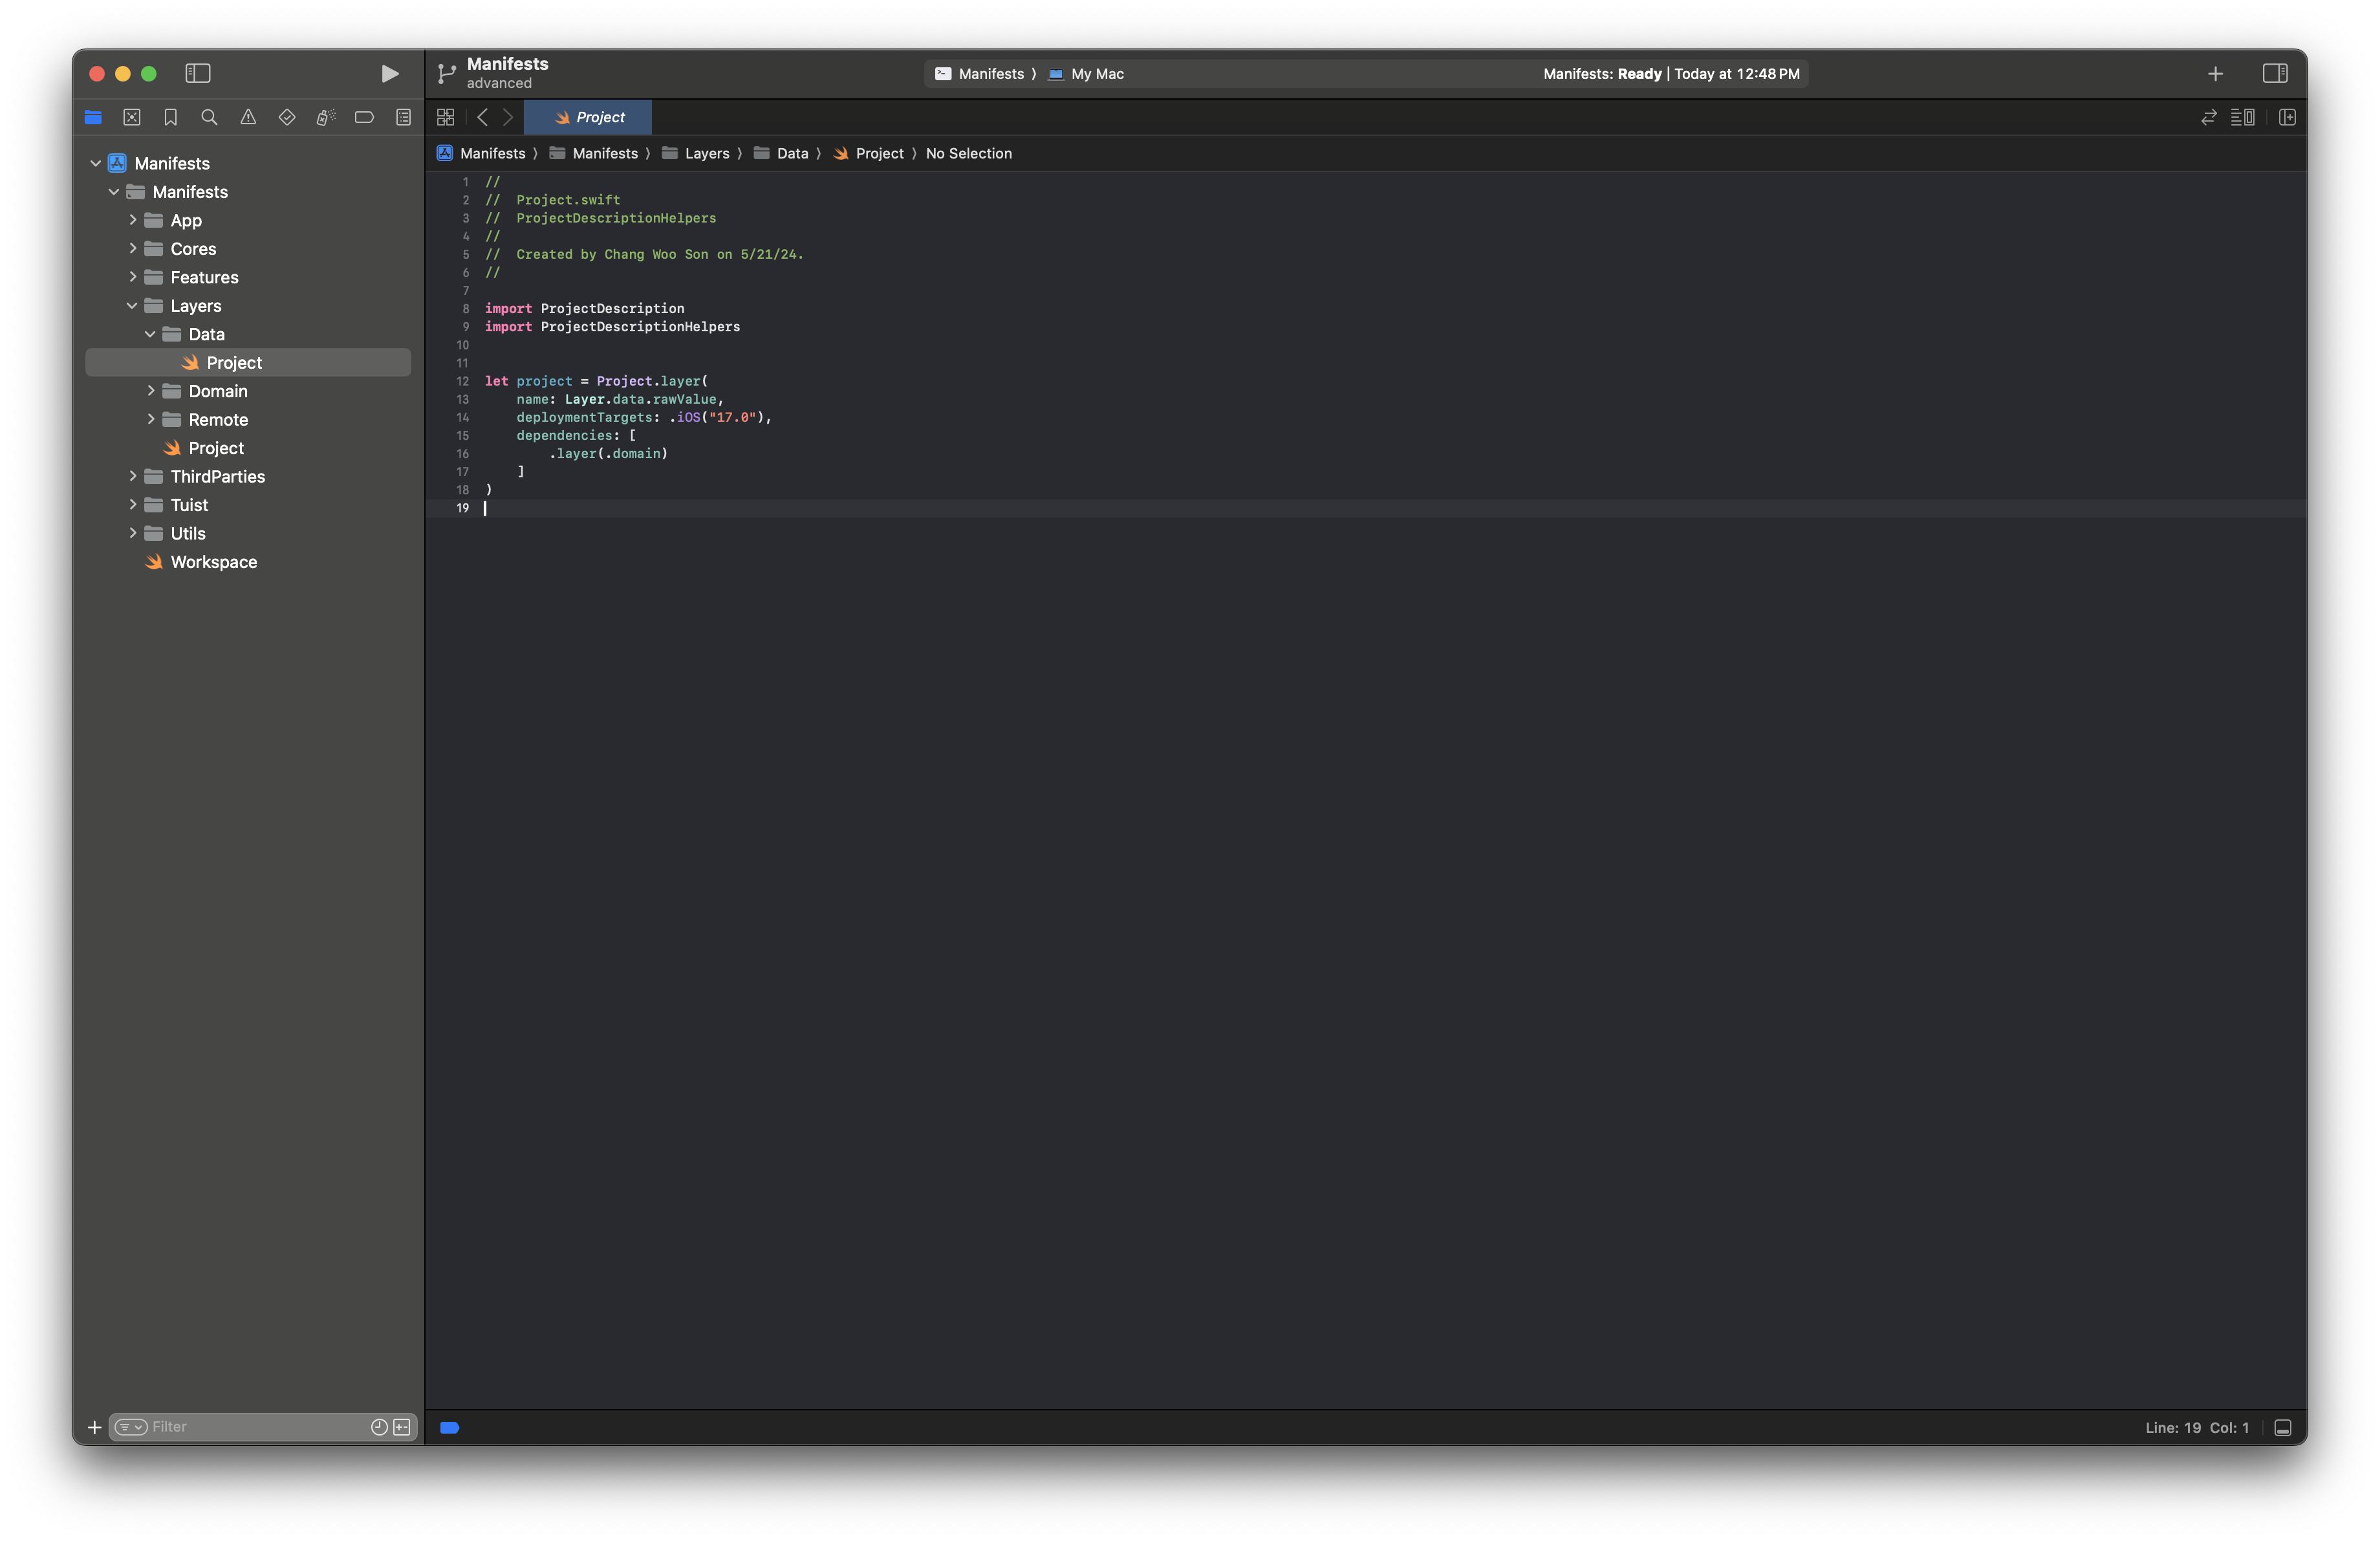This screenshot has height=1541, width=2380.
Task: Click the import ProjectDescription line
Action: (585, 308)
